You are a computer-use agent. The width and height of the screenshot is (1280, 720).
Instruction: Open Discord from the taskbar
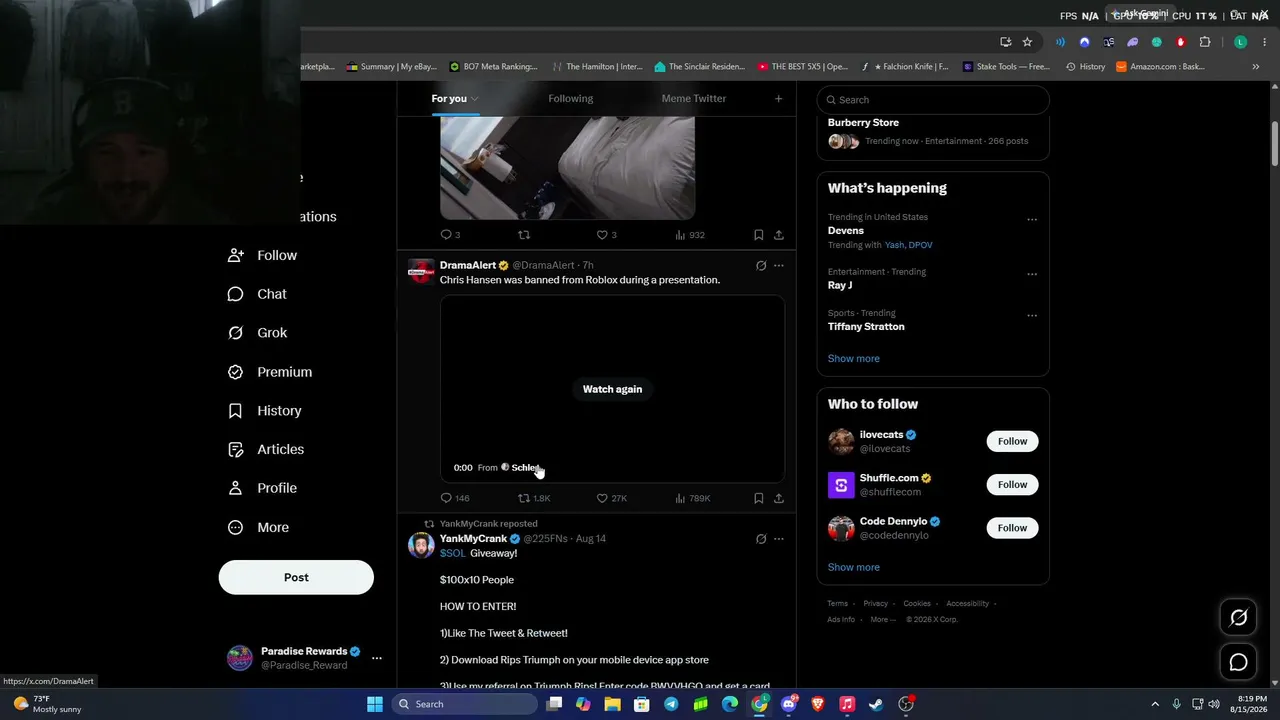(788, 704)
